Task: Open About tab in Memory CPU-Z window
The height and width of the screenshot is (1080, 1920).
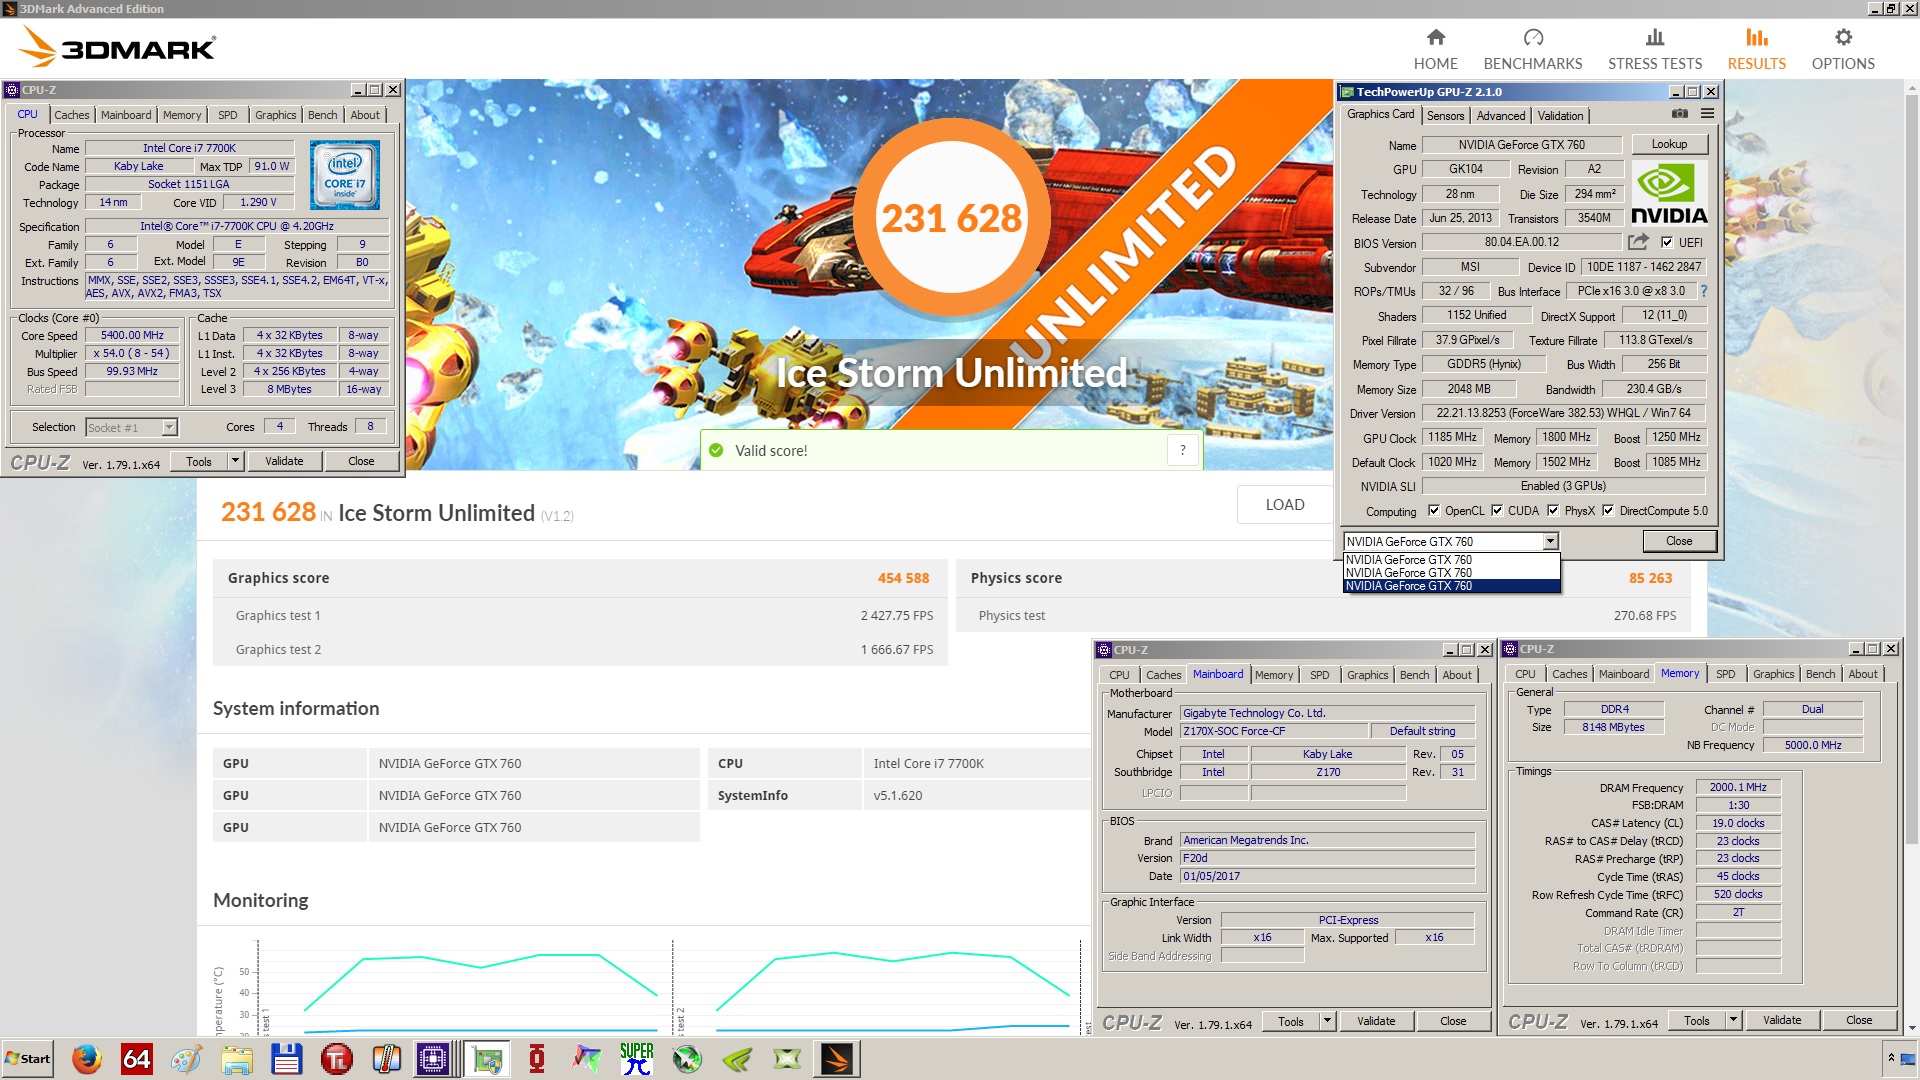Action: (x=1862, y=674)
